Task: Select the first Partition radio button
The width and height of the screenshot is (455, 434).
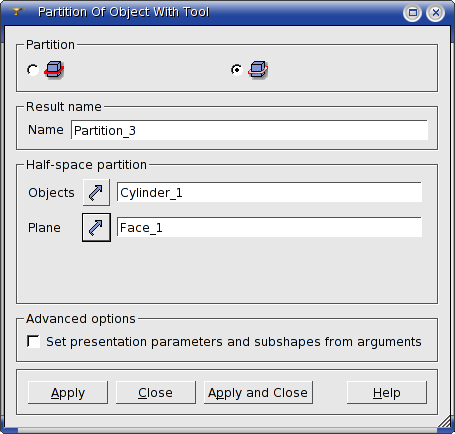Action: coord(33,70)
